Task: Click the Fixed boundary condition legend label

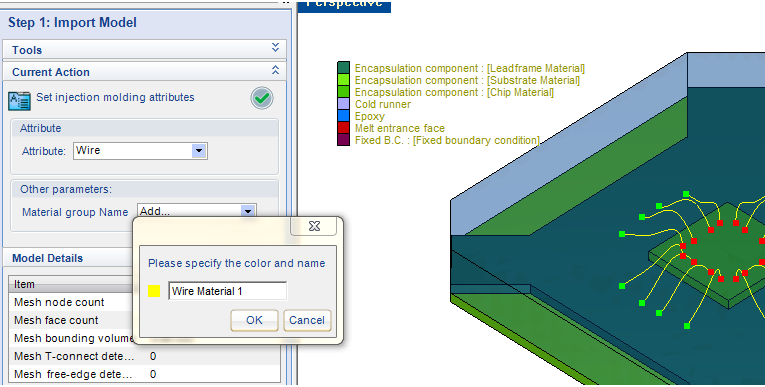Action: [x=447, y=141]
